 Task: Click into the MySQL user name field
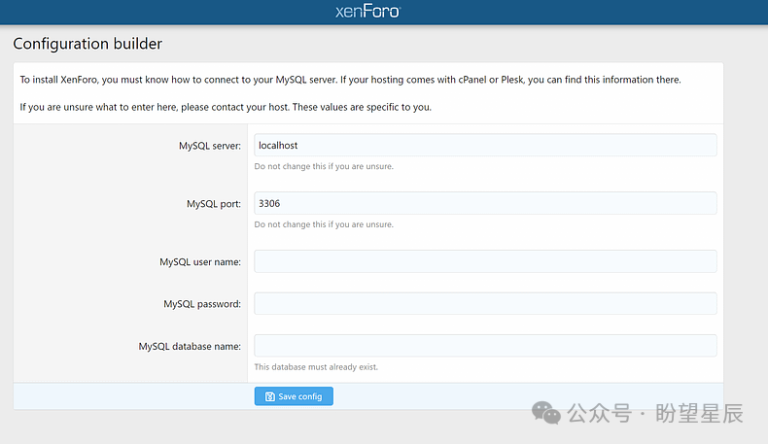[x=485, y=261]
